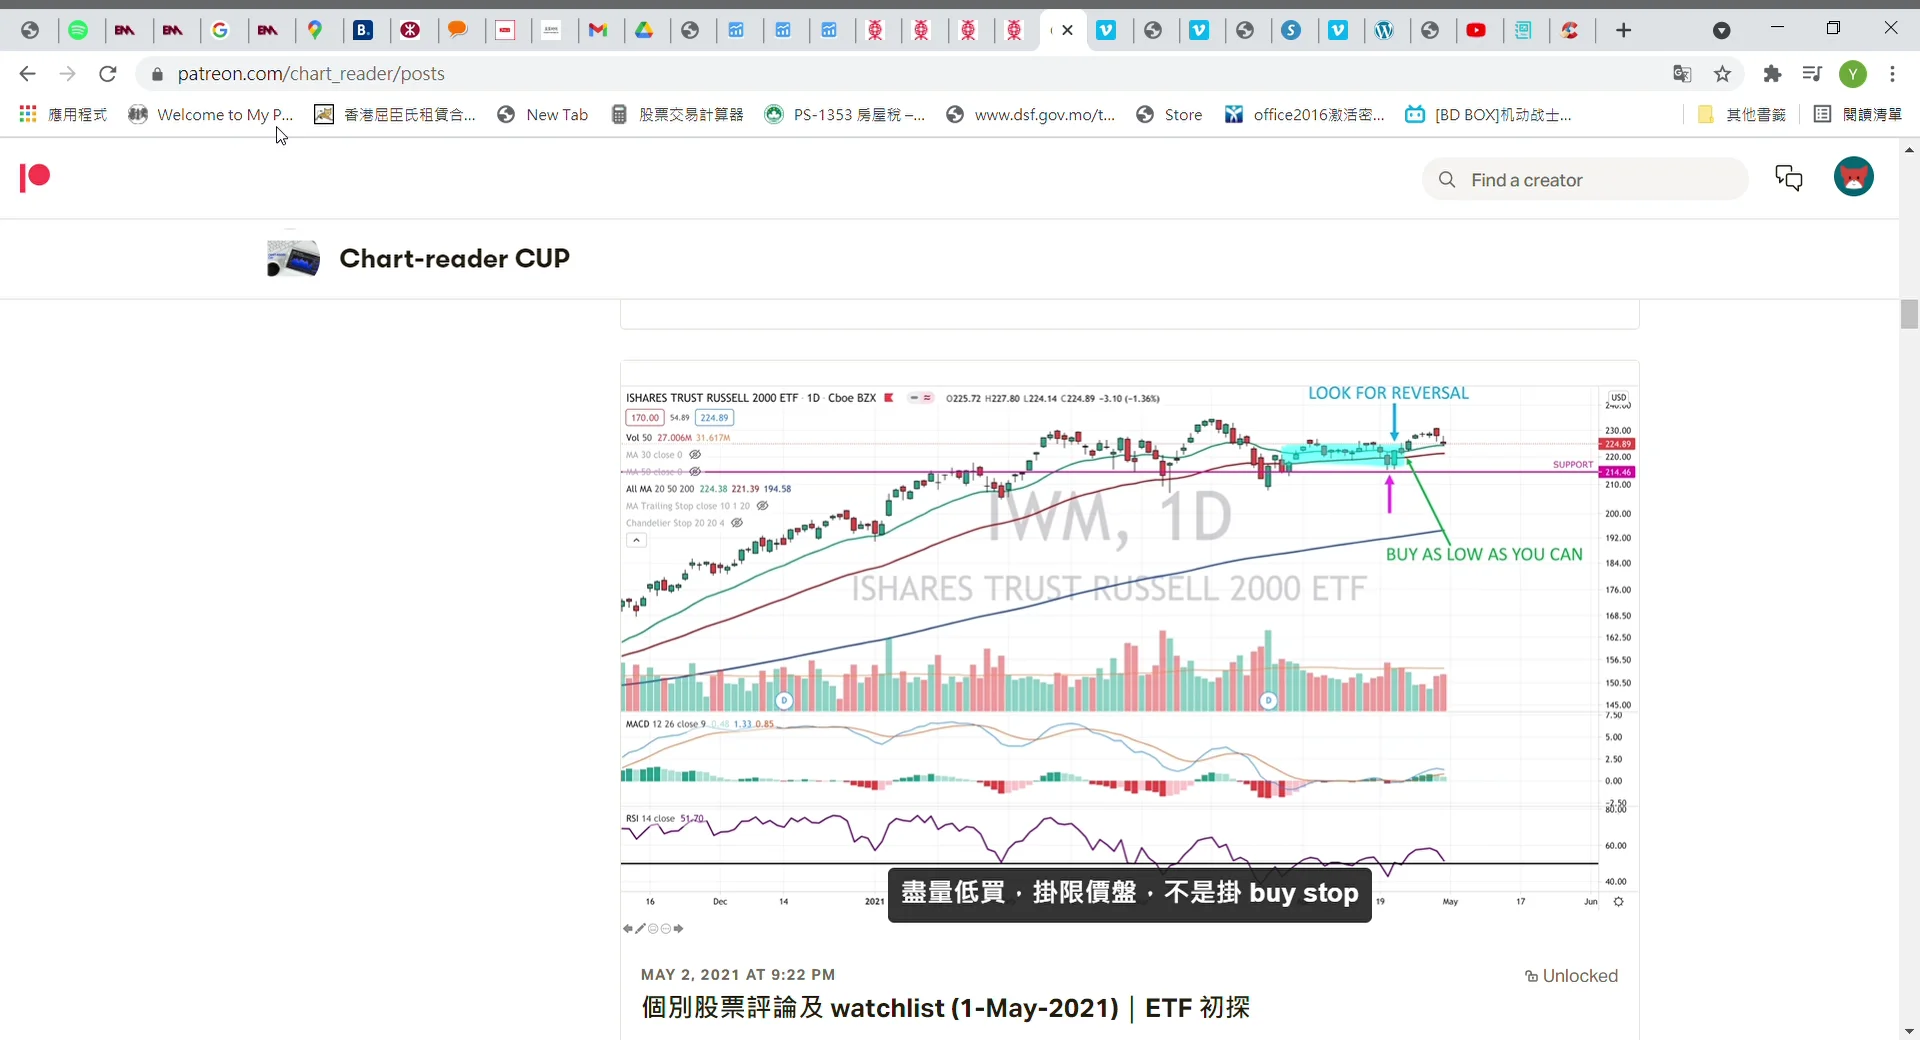This screenshot has width=1920, height=1040.
Task: Translate the page with the Translate icon
Action: tap(1682, 74)
